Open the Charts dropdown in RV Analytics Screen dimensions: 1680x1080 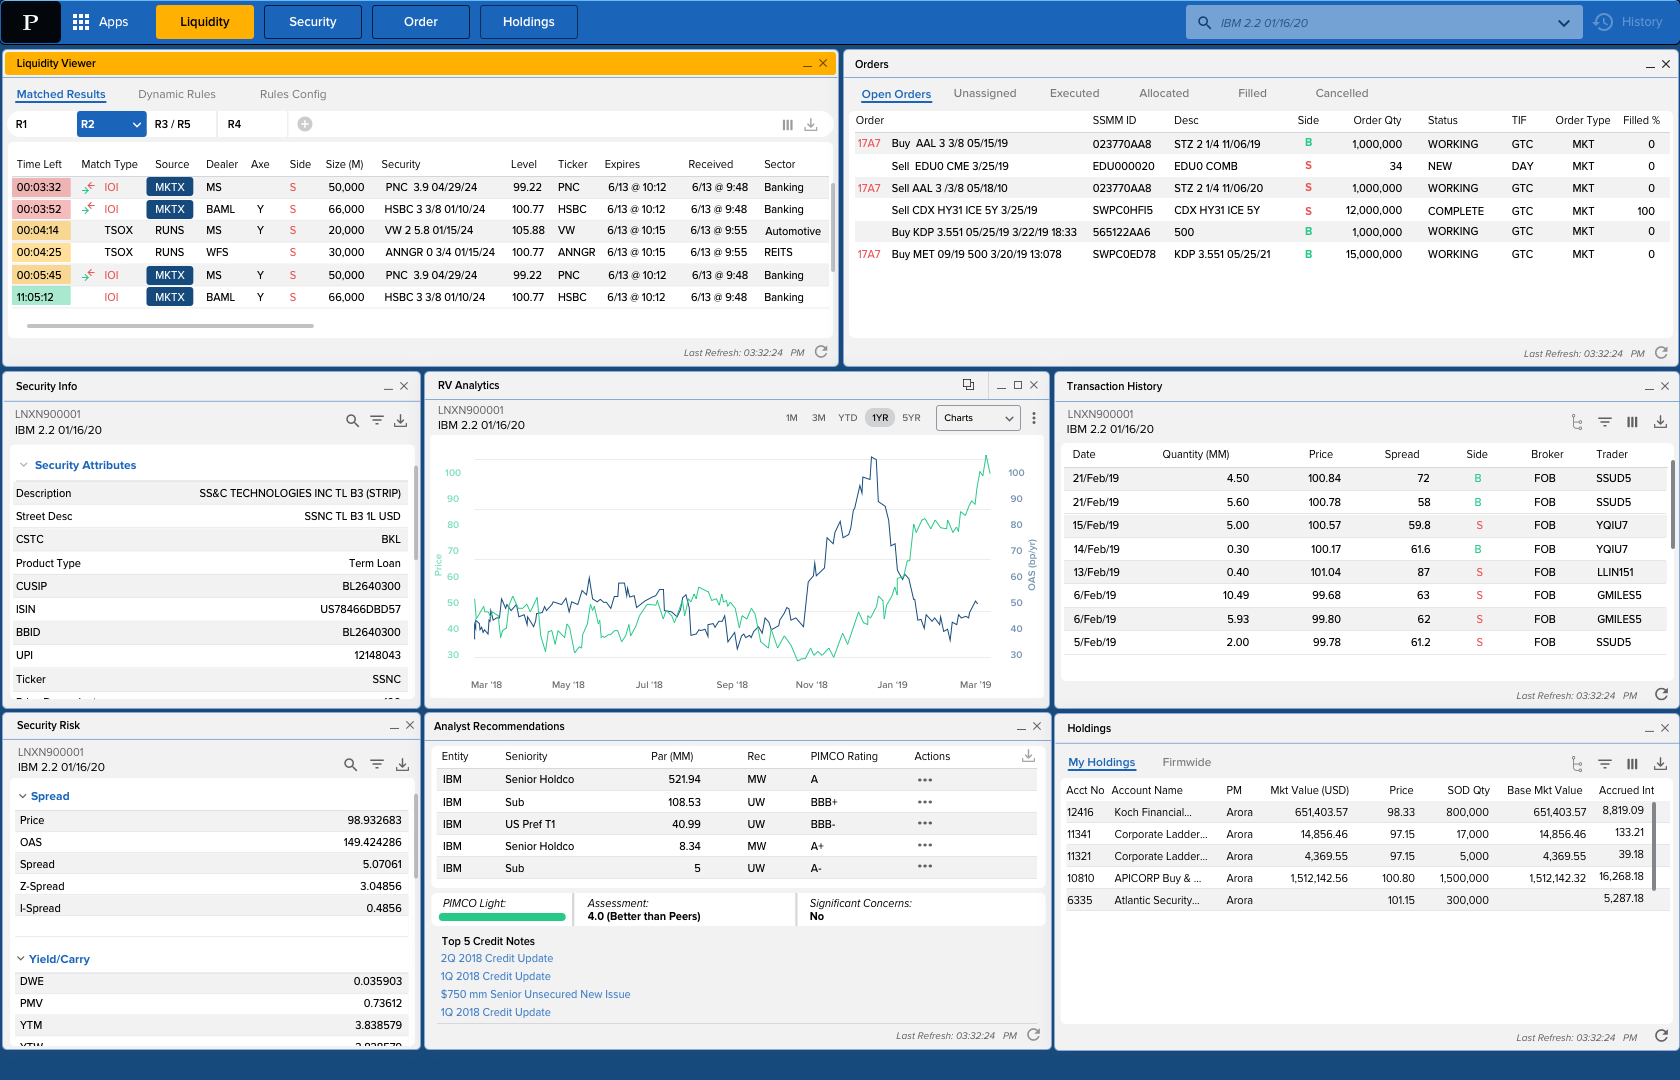[977, 418]
